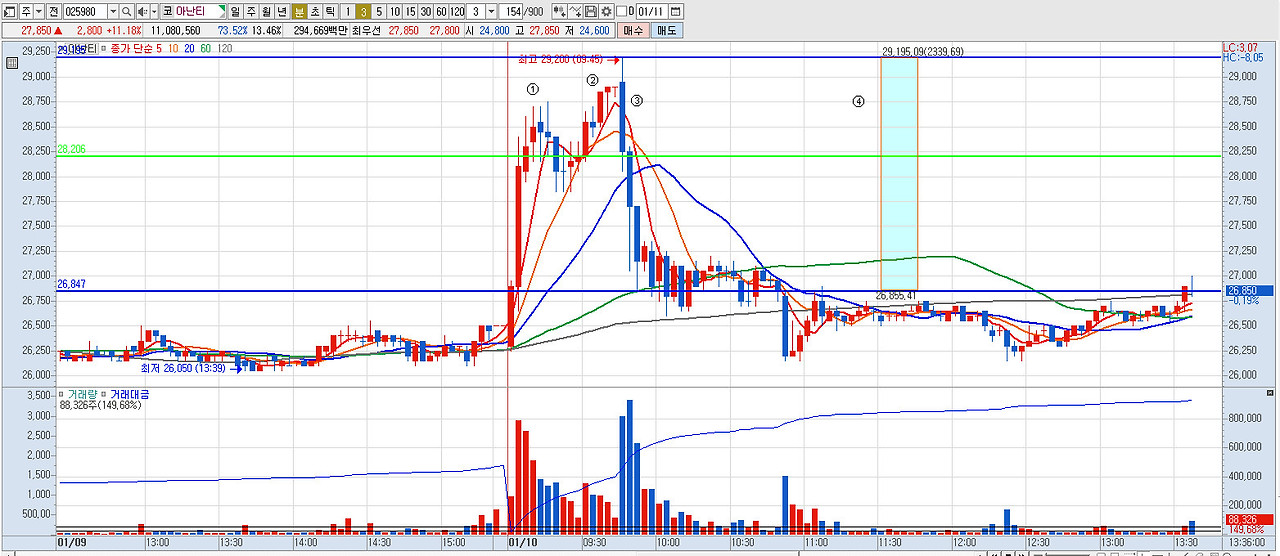The width and height of the screenshot is (1280, 556).
Task: Choose the 1 minute interval button
Action: pos(347,12)
